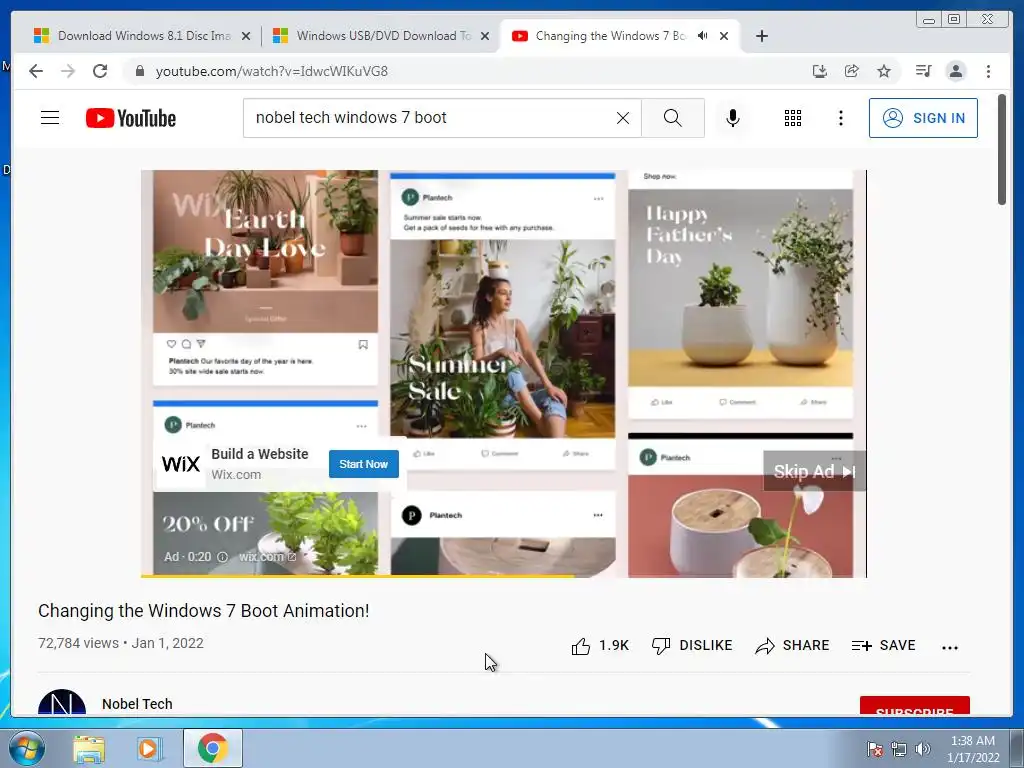Open media controls in Chrome toolbar
The image size is (1024, 768).
coord(923,71)
